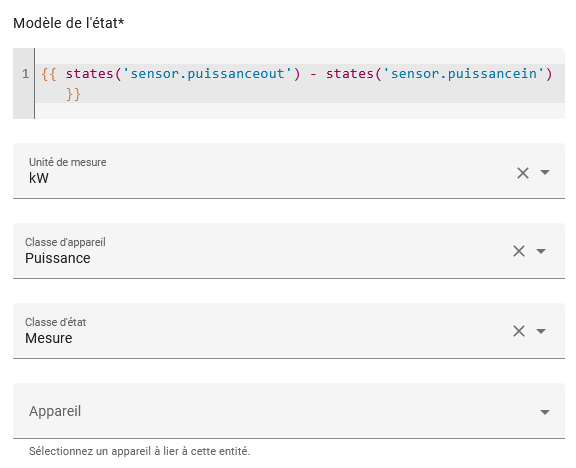576x468 pixels.
Task: Clear the Classe d'appareil selection
Action: coord(519,251)
